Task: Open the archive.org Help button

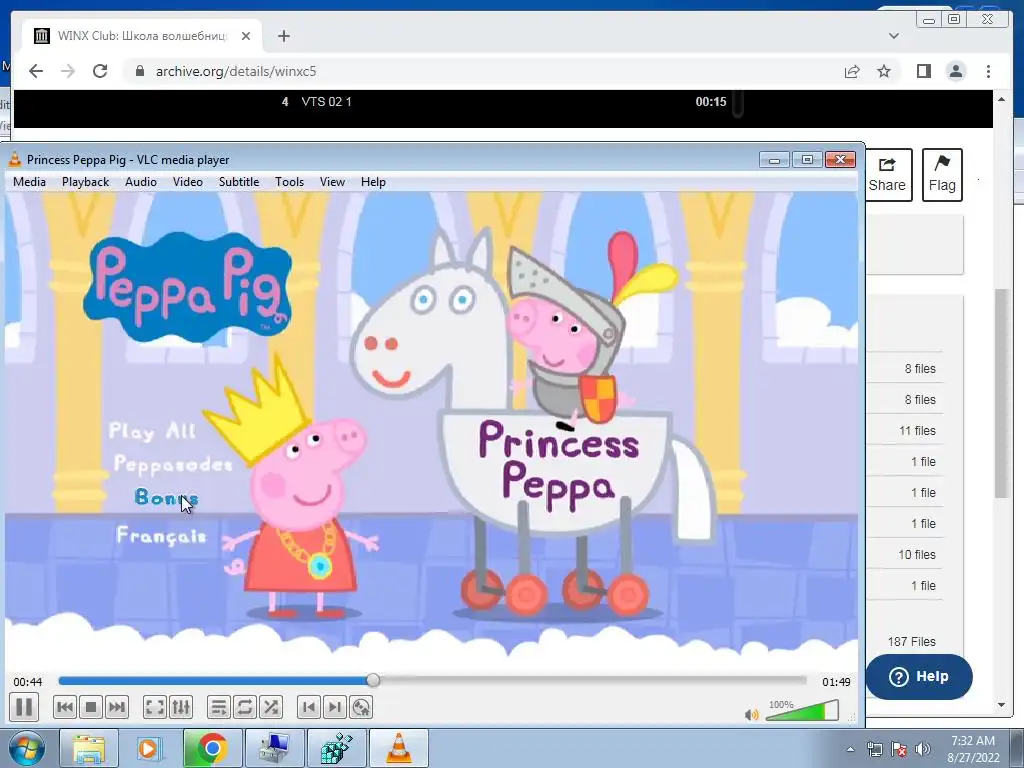Action: click(x=919, y=677)
